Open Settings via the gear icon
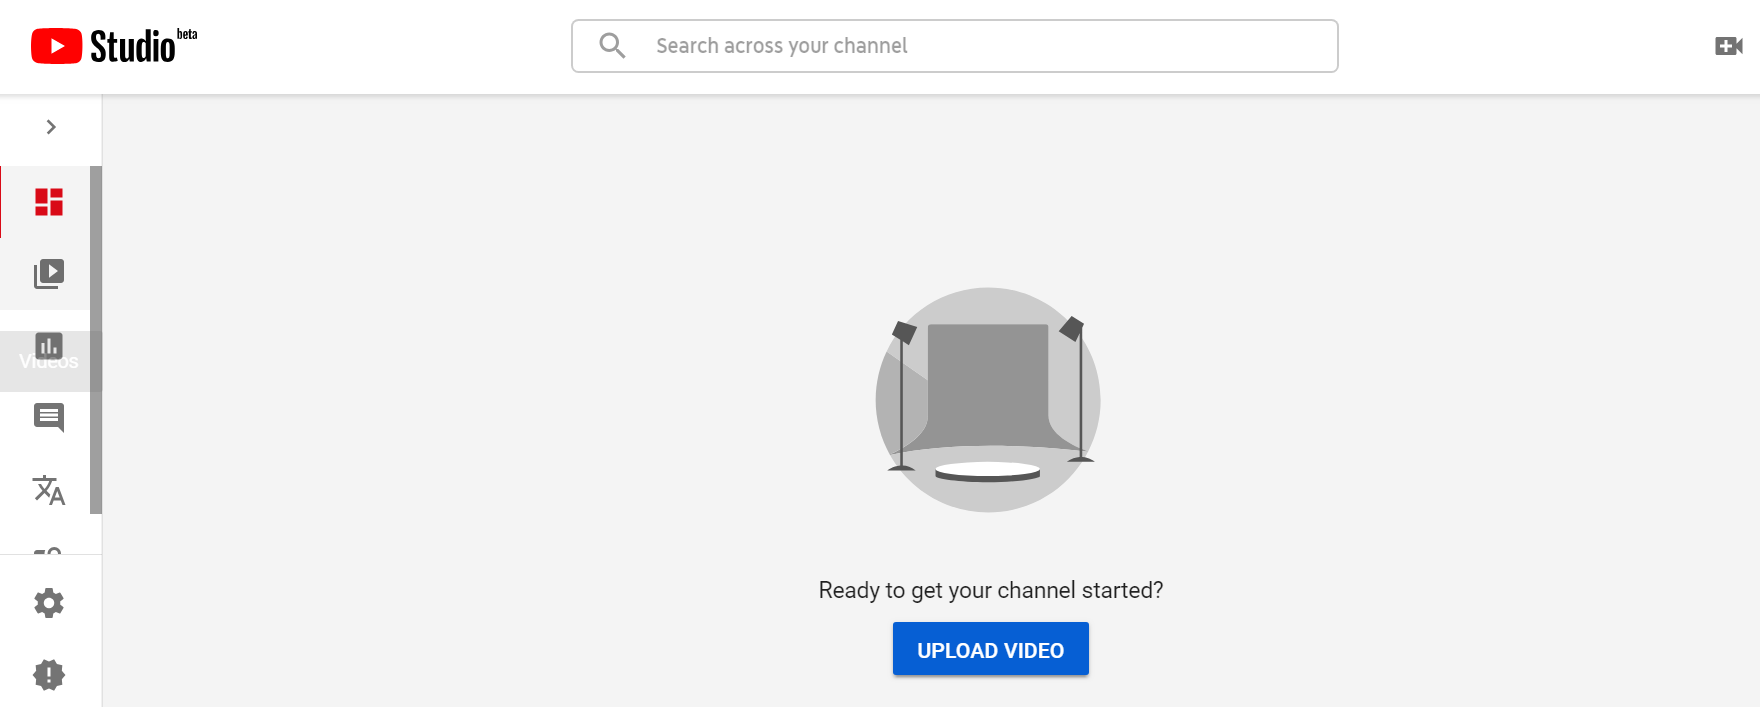This screenshot has width=1760, height=707. [49, 603]
